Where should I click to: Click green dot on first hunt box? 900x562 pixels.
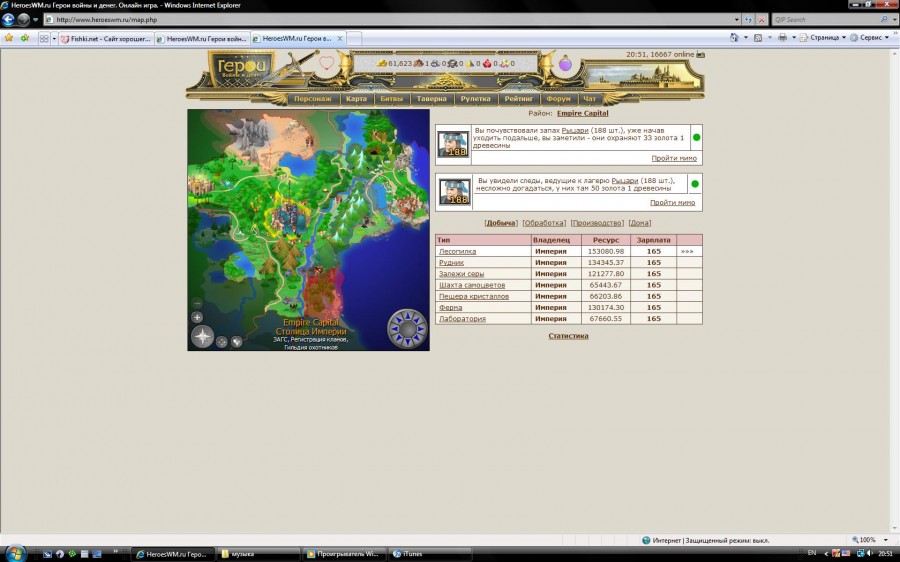point(696,137)
